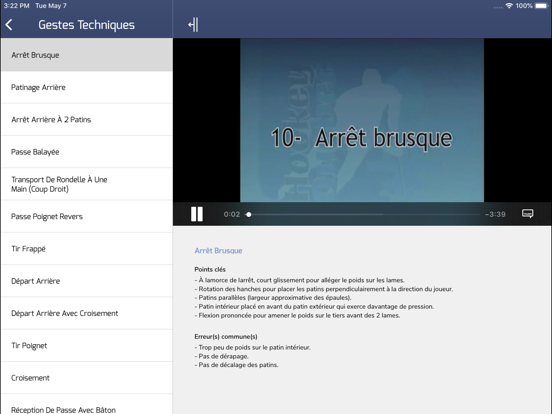Tap the 3:22 PM clock

(x=16, y=6)
